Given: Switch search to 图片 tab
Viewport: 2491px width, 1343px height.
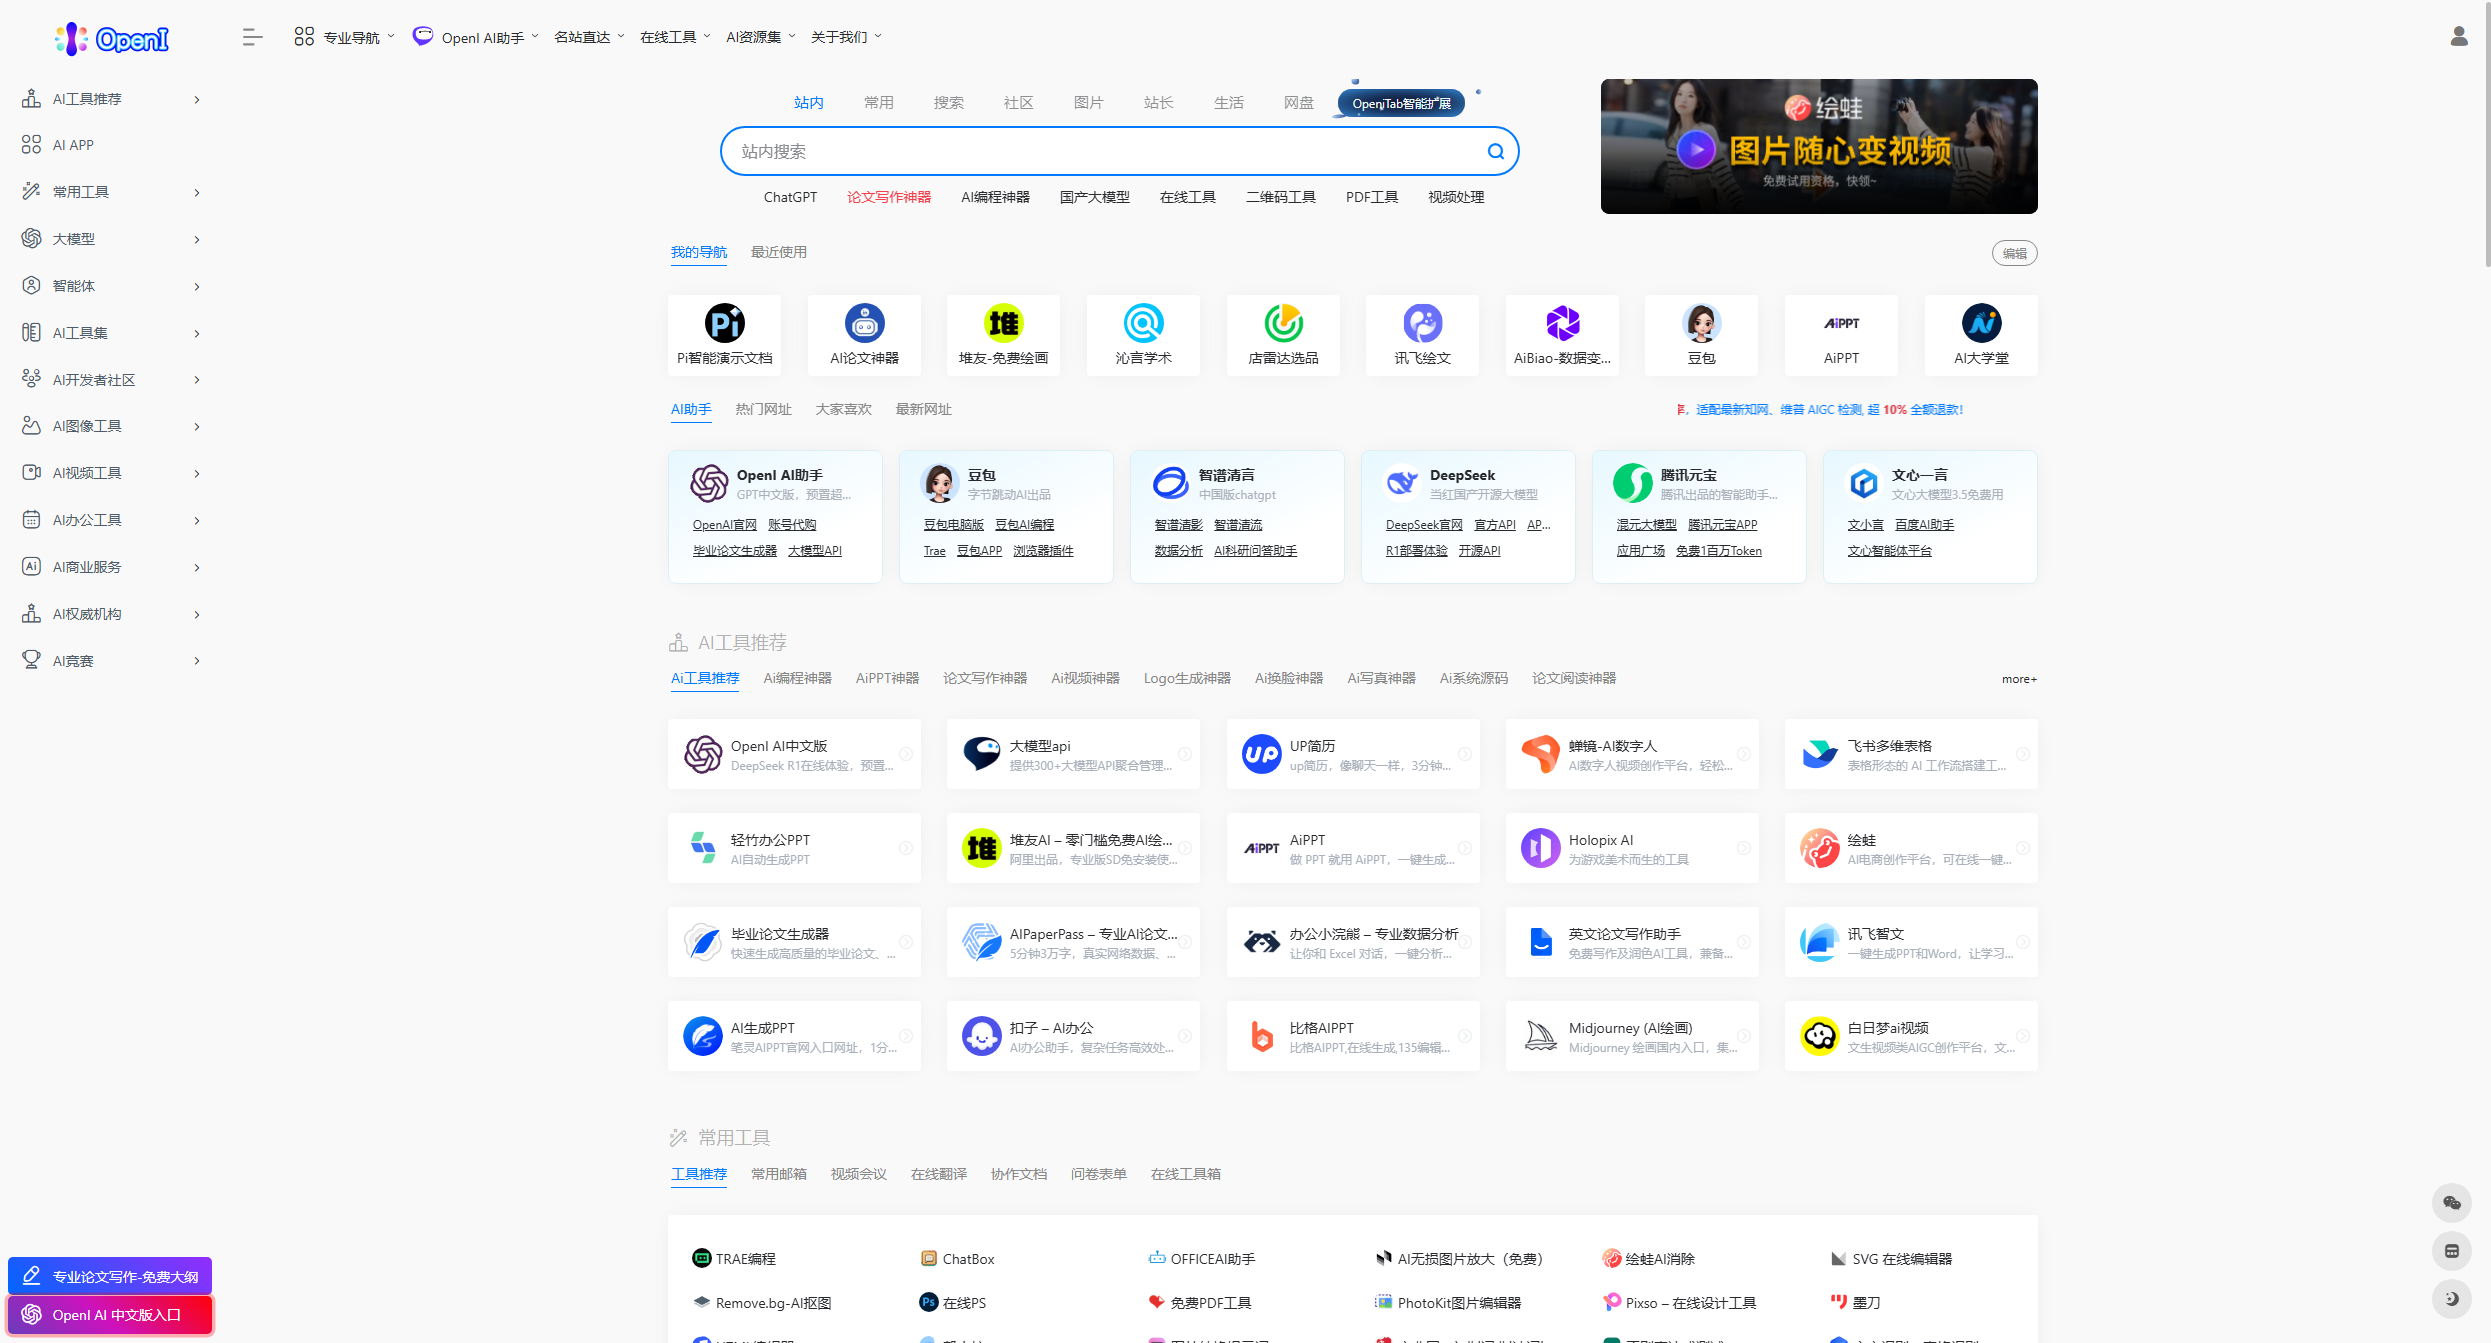Looking at the screenshot, I should (1088, 103).
